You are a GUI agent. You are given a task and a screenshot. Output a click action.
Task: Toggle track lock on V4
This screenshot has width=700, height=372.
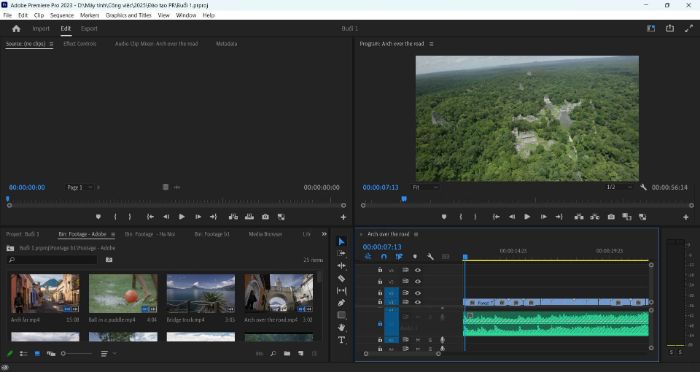[x=380, y=270]
